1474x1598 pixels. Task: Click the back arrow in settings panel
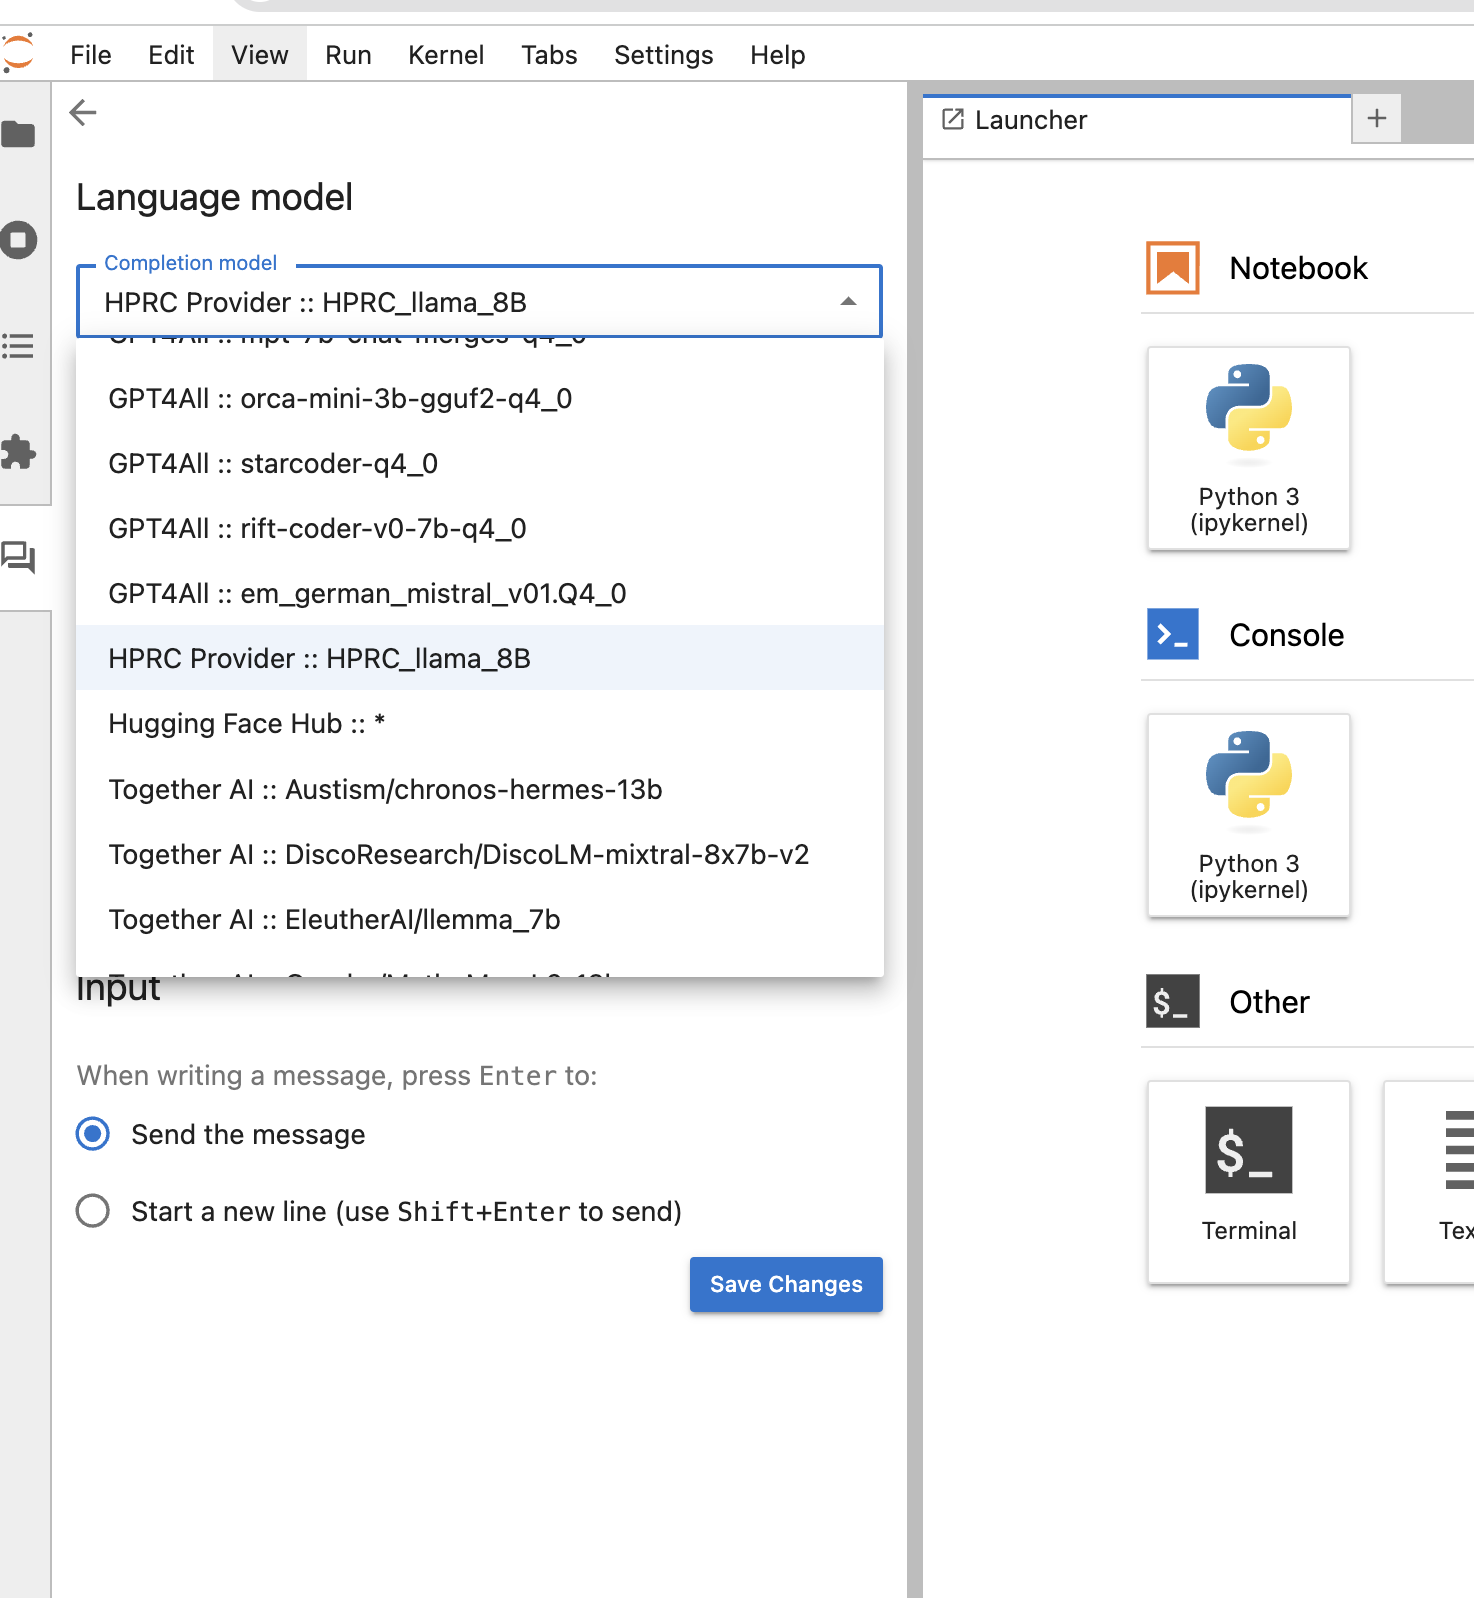[83, 112]
